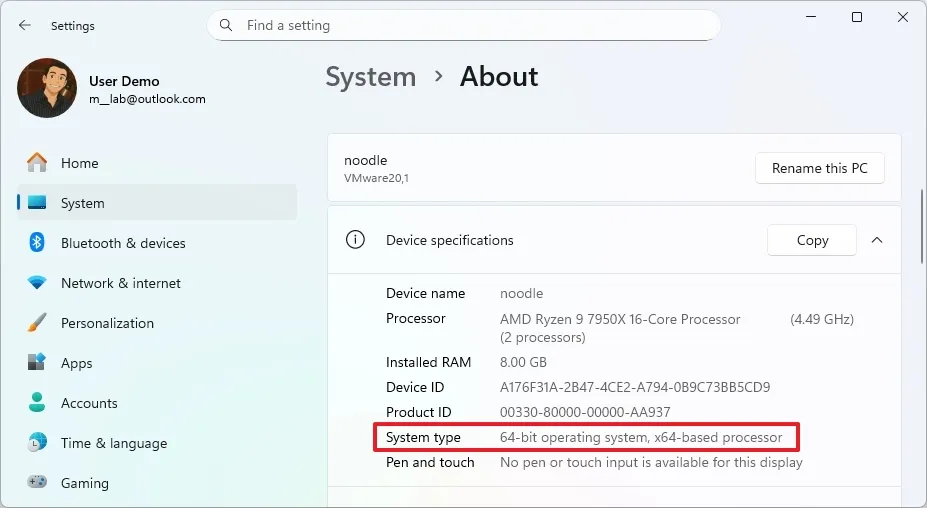Go to Network & internet settings
927x508 pixels.
pyautogui.click(x=157, y=283)
